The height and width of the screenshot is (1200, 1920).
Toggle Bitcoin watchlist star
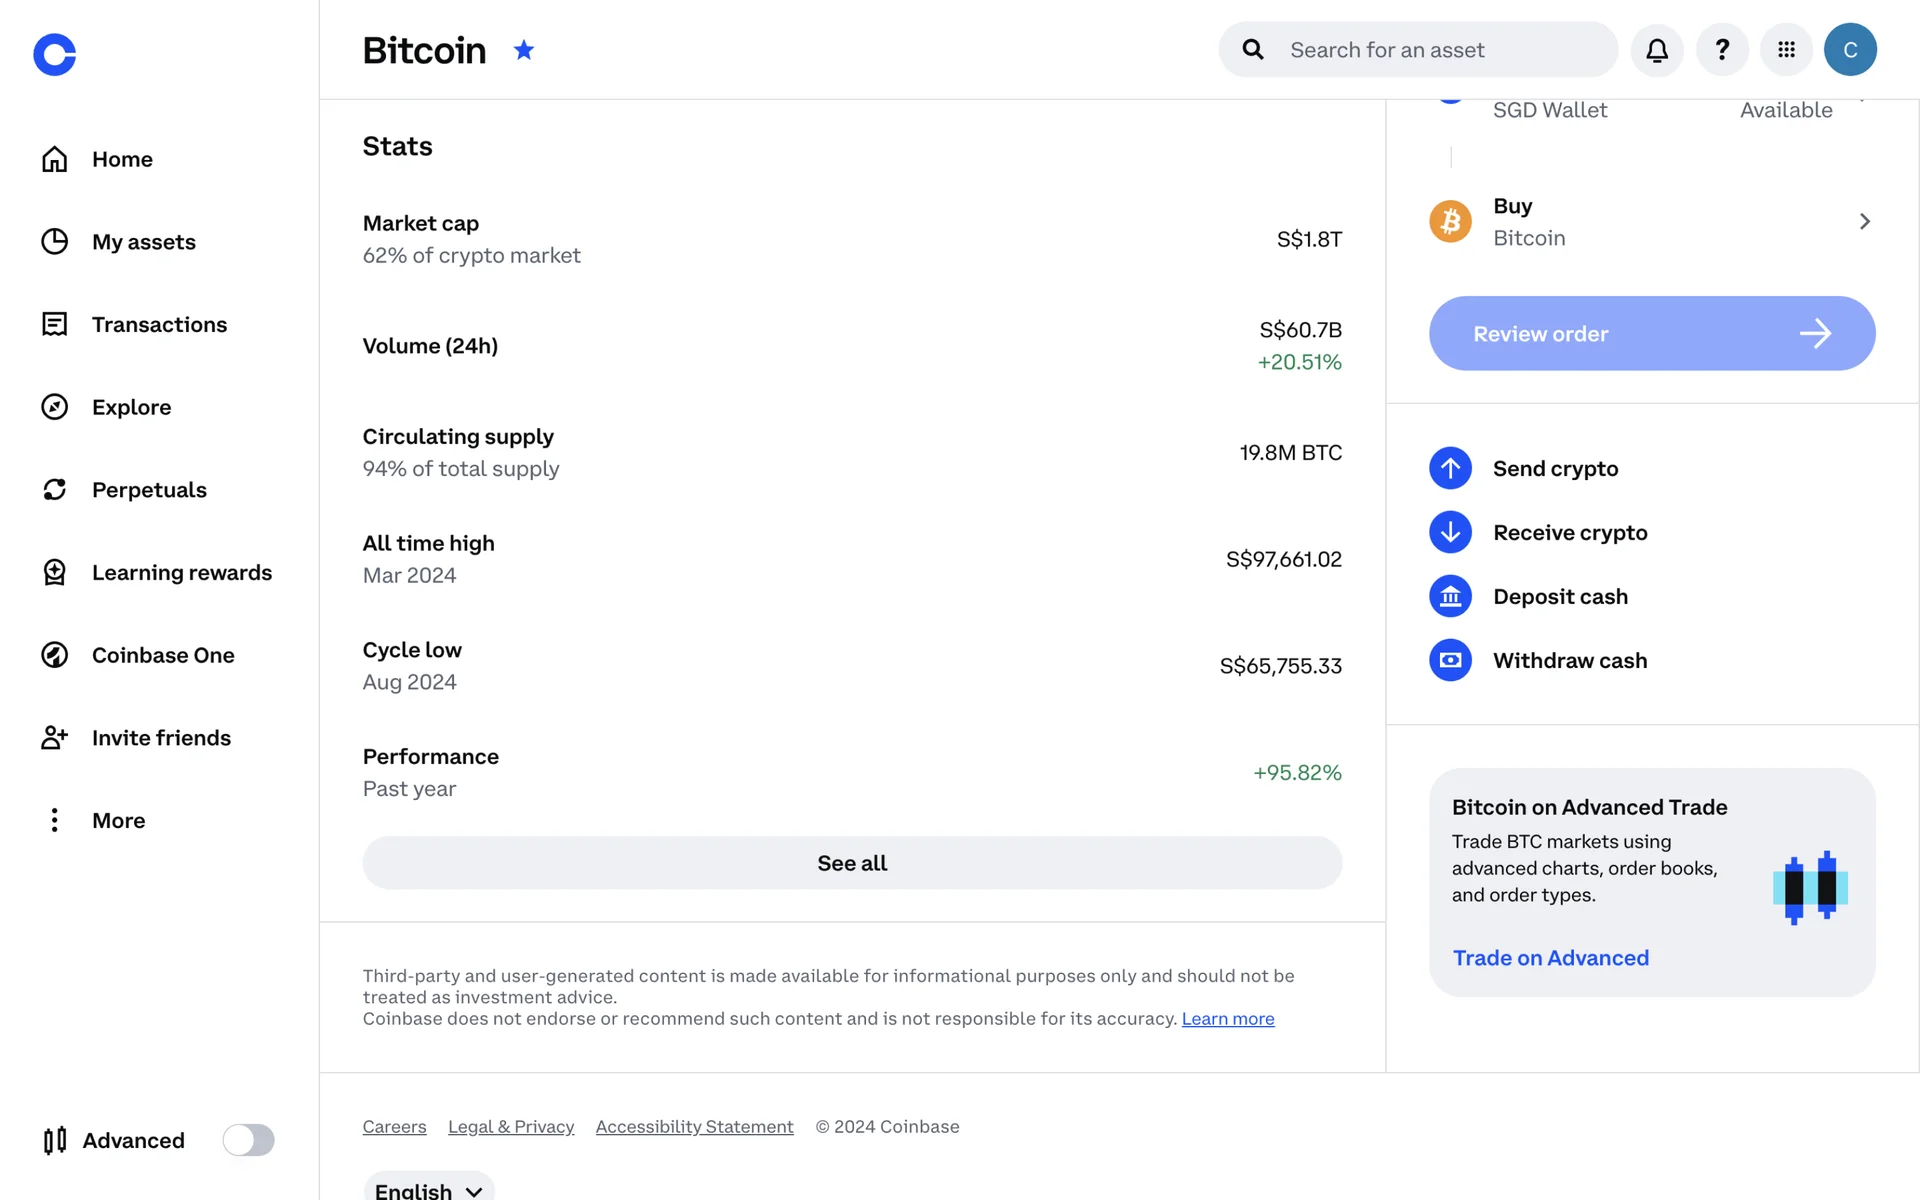coord(524,50)
